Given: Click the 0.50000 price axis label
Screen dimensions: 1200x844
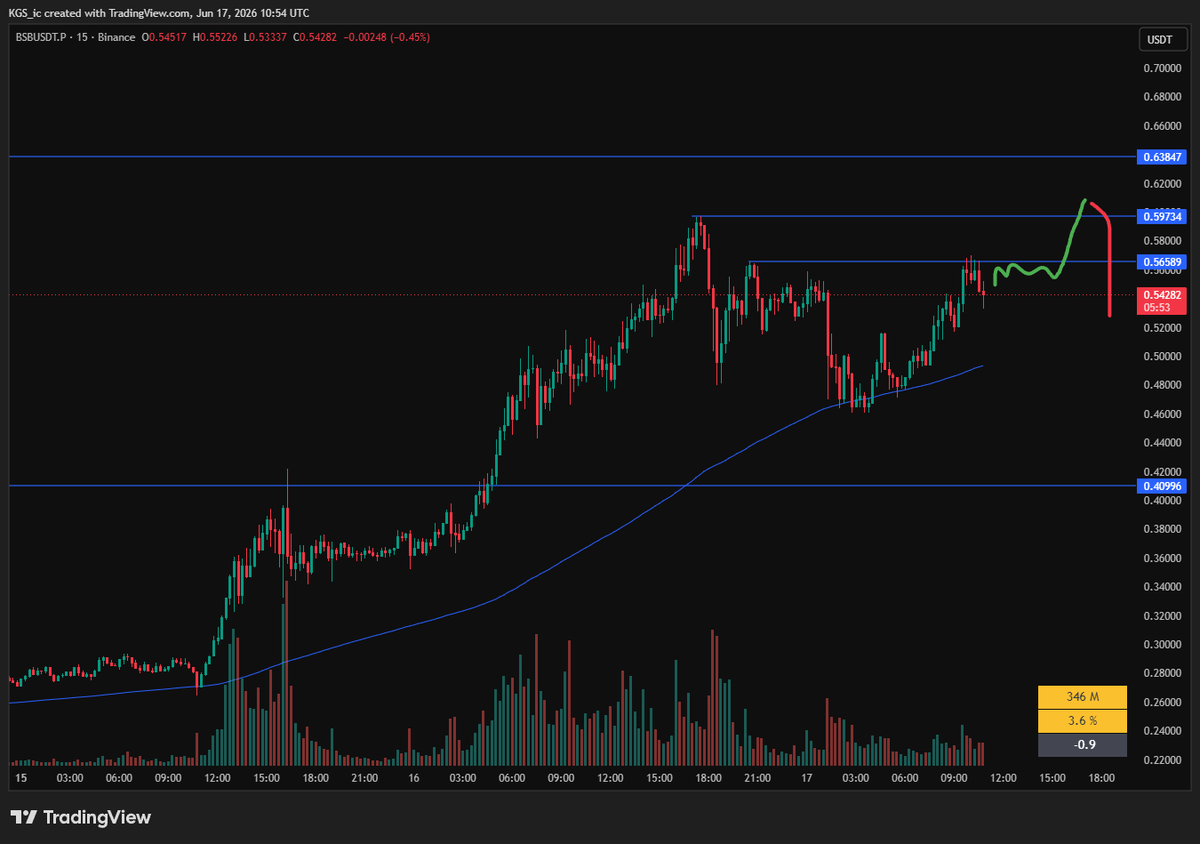Looking at the screenshot, I should [x=1162, y=357].
